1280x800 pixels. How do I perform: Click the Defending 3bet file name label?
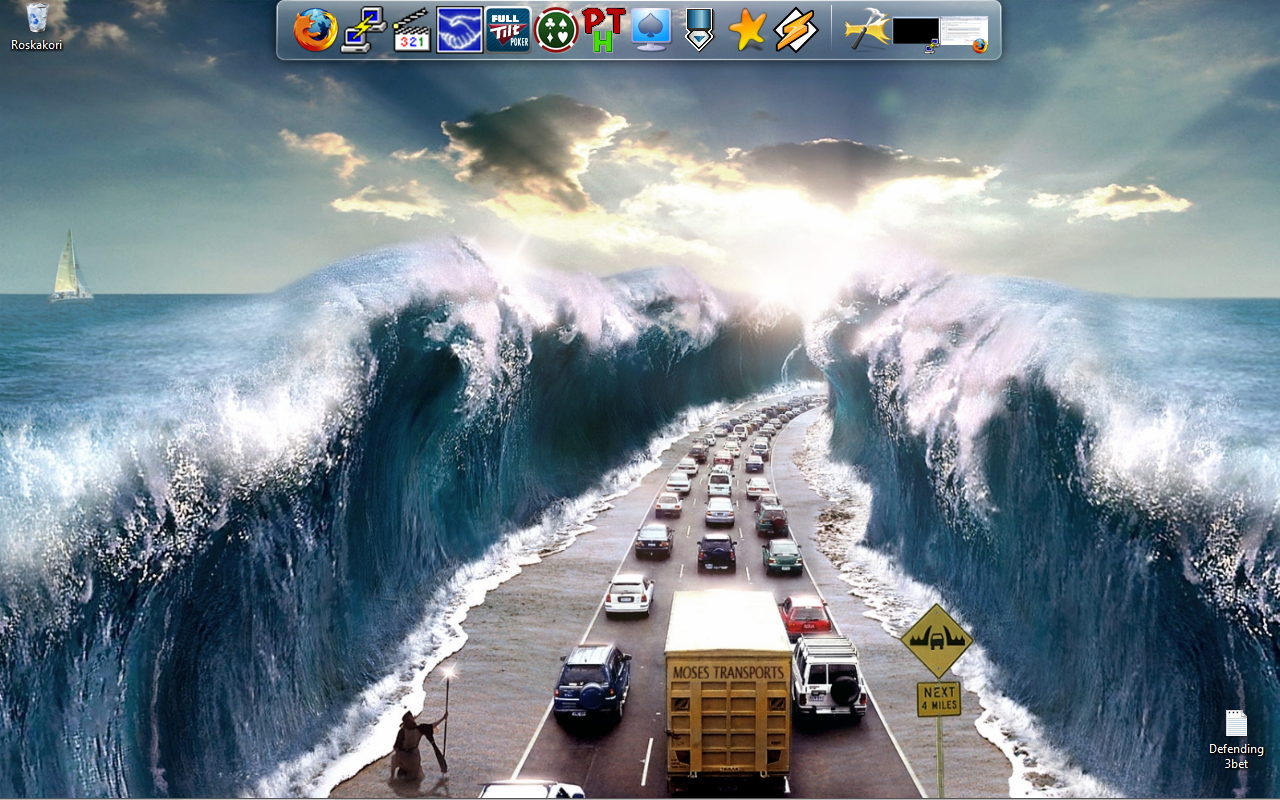[1236, 756]
